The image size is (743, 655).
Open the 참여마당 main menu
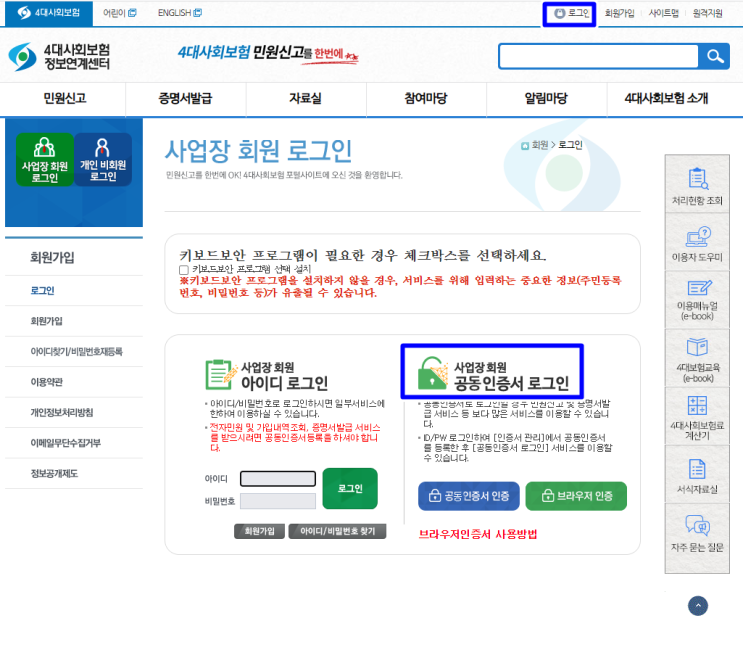pyautogui.click(x=426, y=99)
